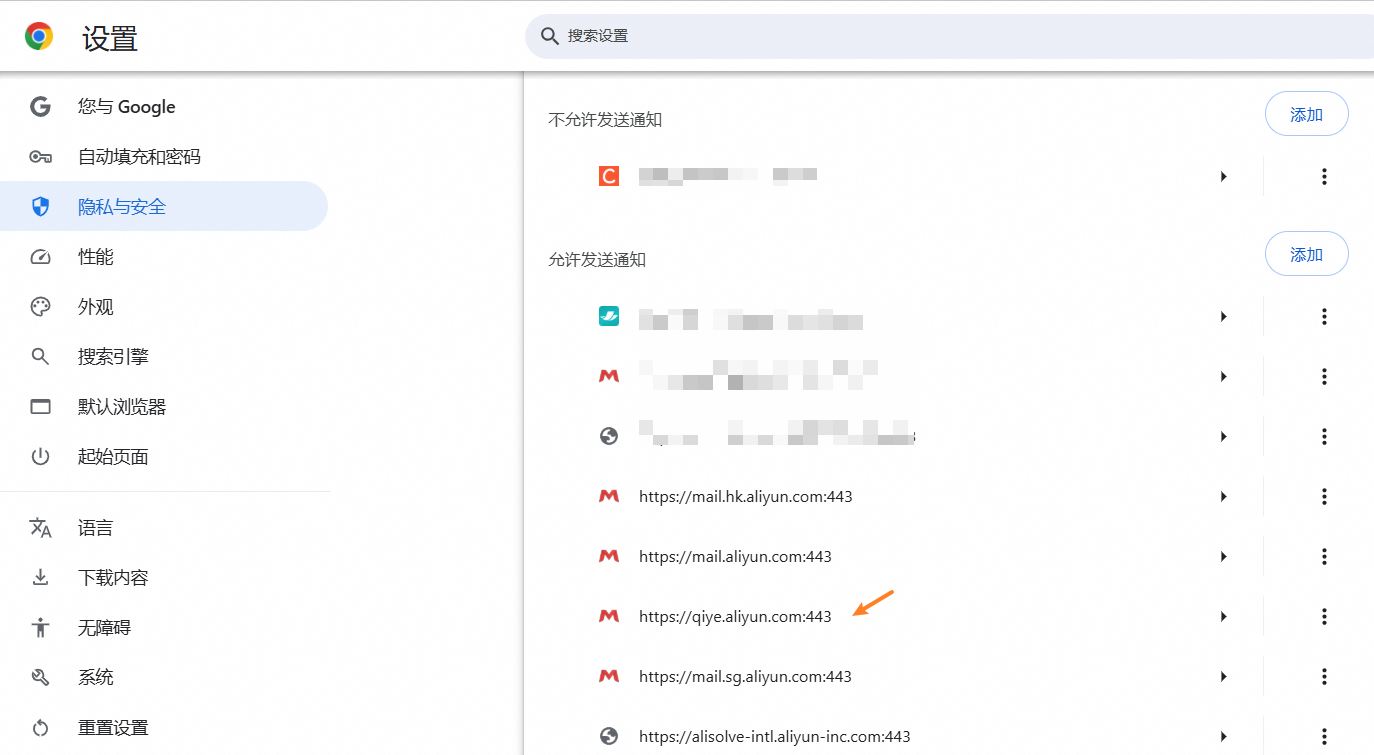The image size is (1374, 755).
Task: Click the 性能 speedometer icon
Action: point(40,257)
